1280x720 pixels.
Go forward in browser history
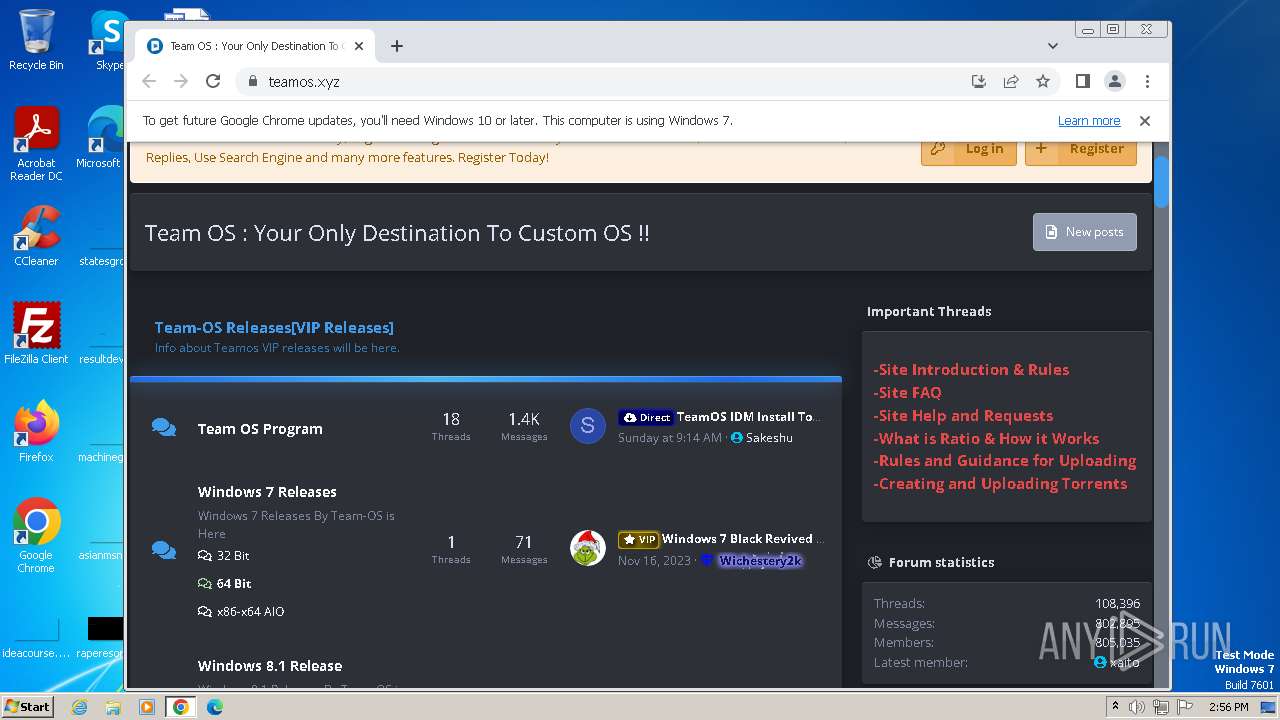(181, 82)
